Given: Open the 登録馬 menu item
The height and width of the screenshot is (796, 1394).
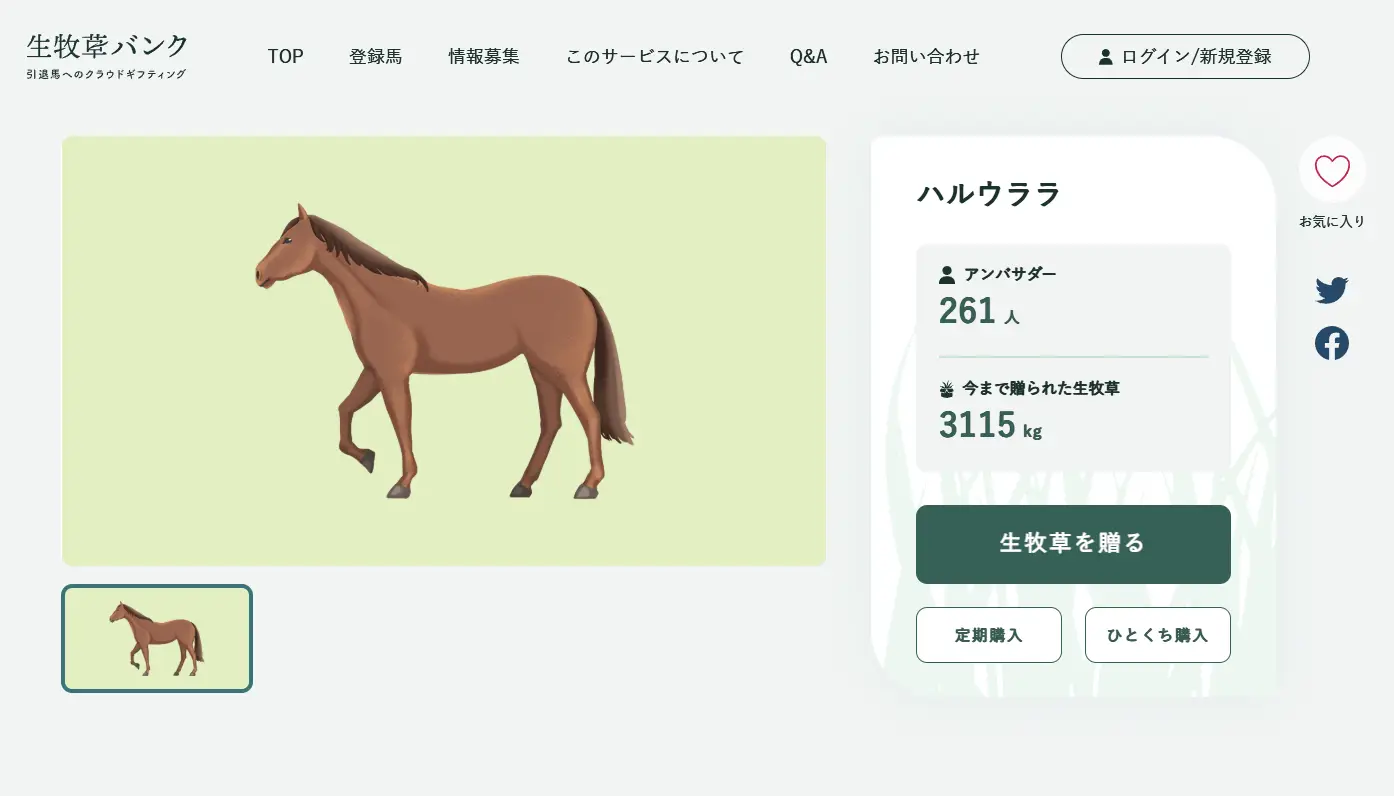Looking at the screenshot, I should 376,57.
